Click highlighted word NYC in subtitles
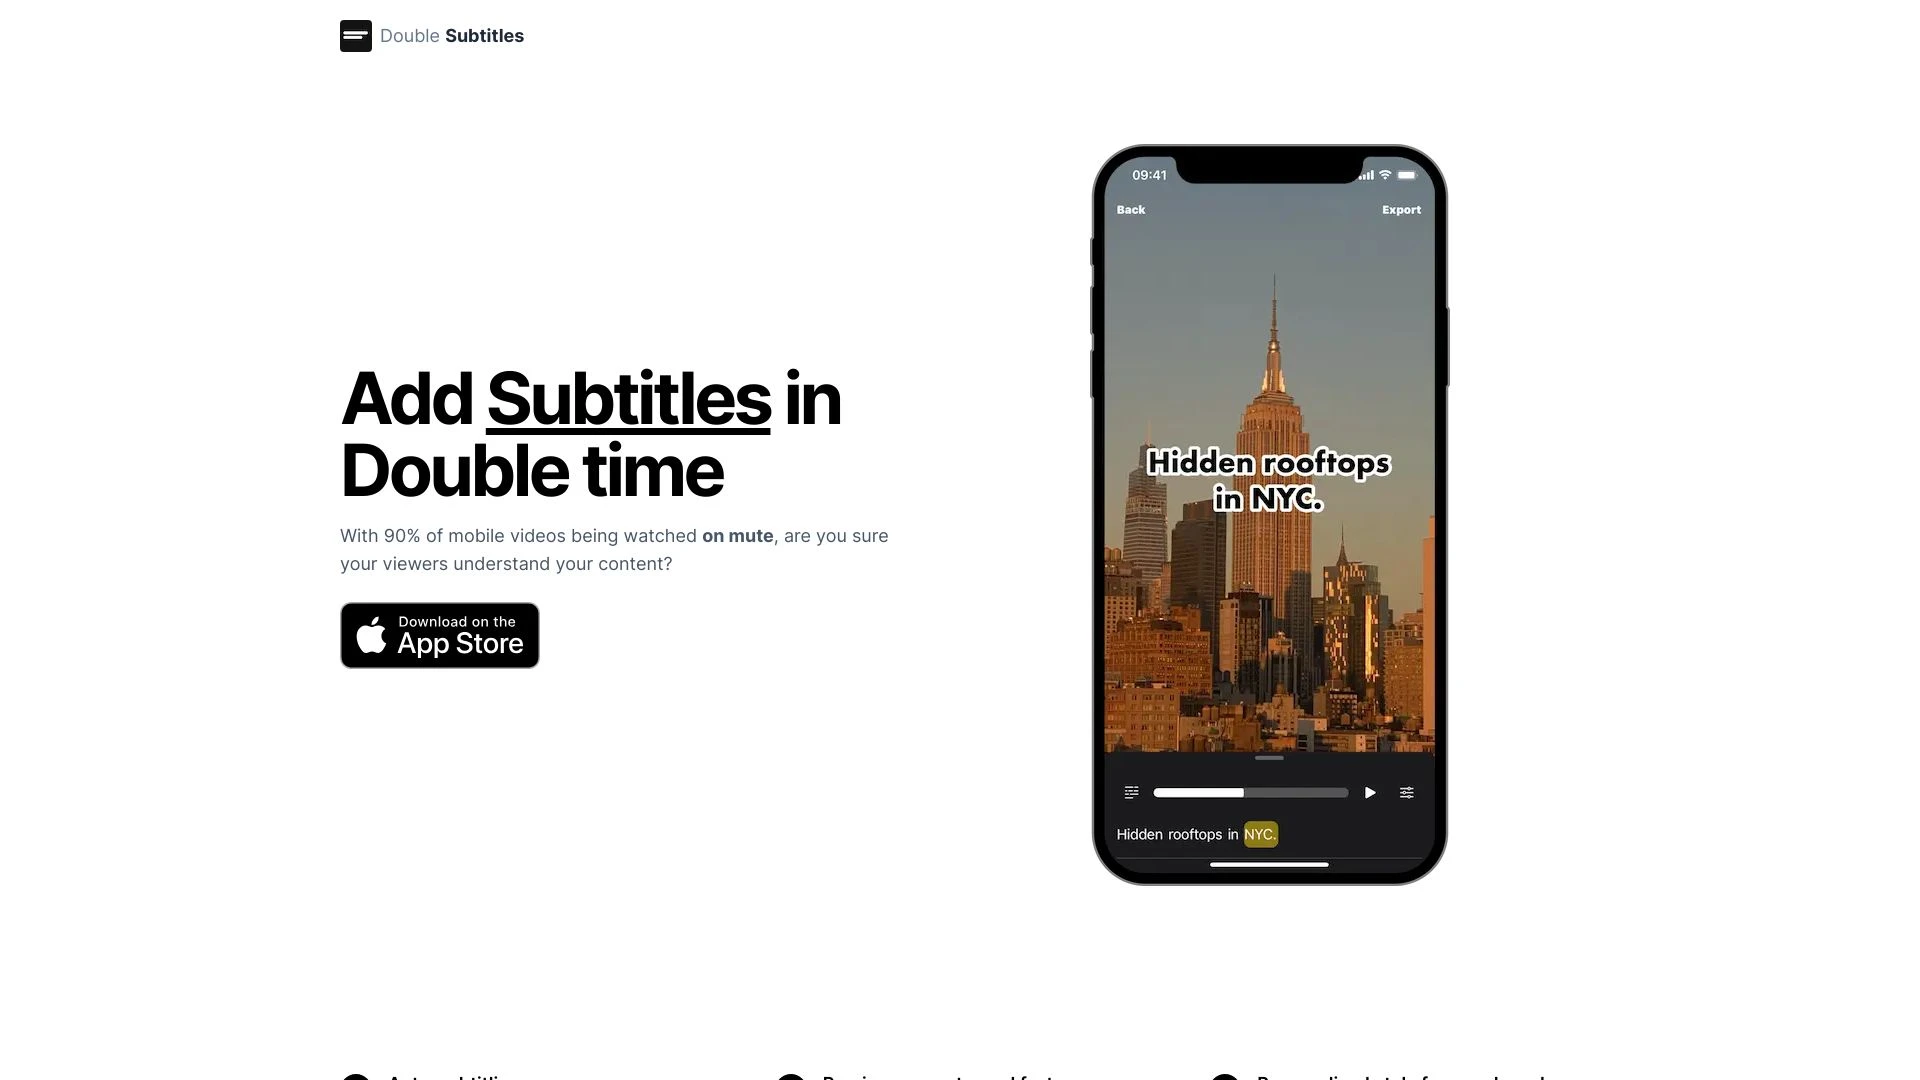The image size is (1920, 1080). (x=1259, y=833)
